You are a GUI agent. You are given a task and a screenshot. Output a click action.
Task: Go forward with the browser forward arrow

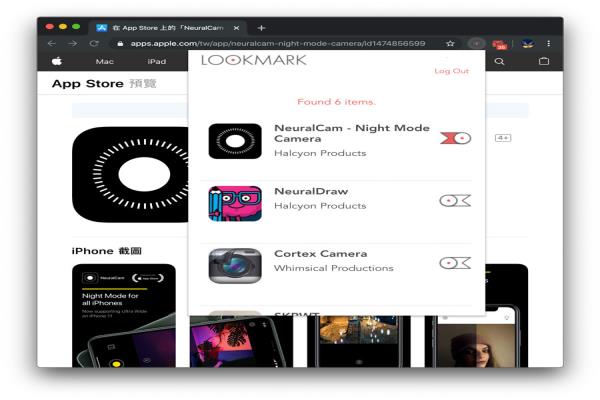[72, 44]
